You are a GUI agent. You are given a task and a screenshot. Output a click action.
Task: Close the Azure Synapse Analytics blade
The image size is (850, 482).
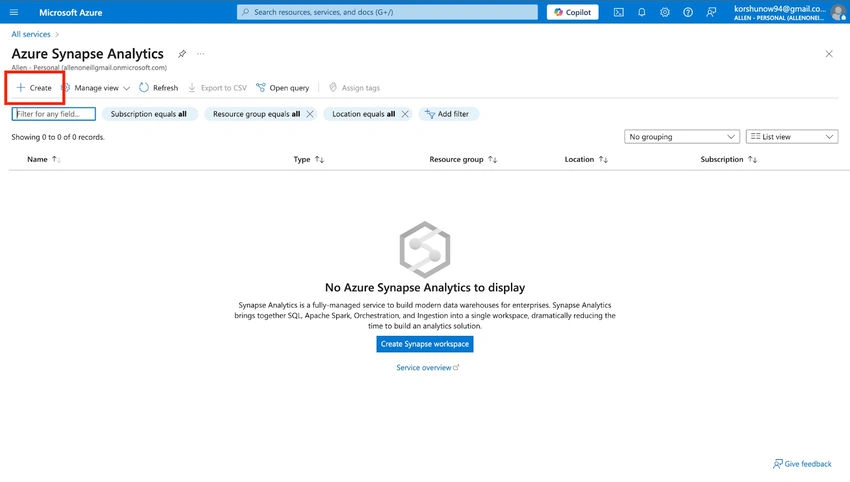[829, 54]
